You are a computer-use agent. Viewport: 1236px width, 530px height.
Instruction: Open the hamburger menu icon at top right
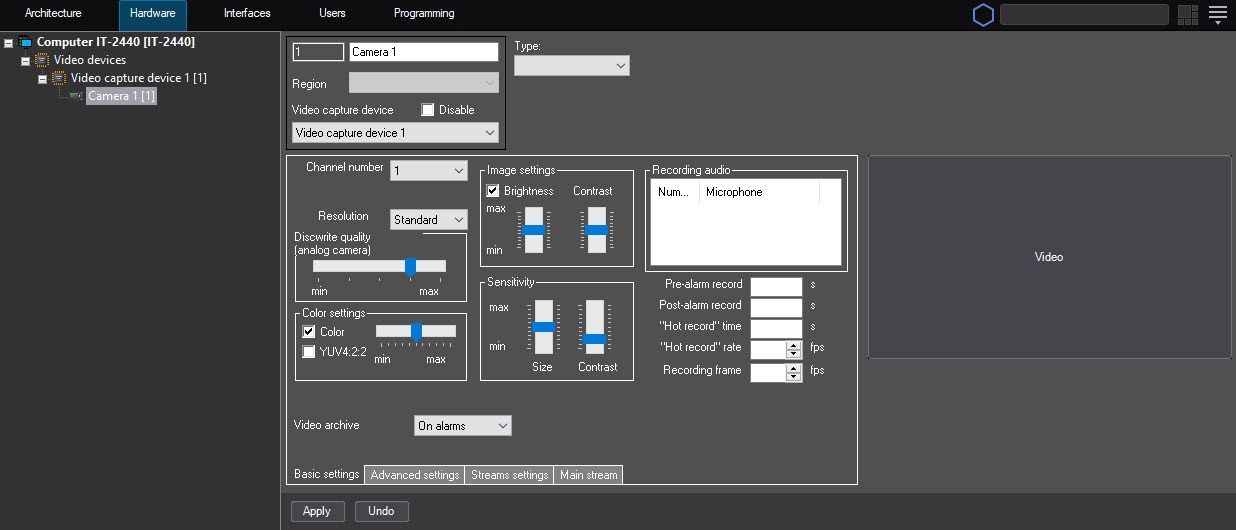pos(1217,14)
